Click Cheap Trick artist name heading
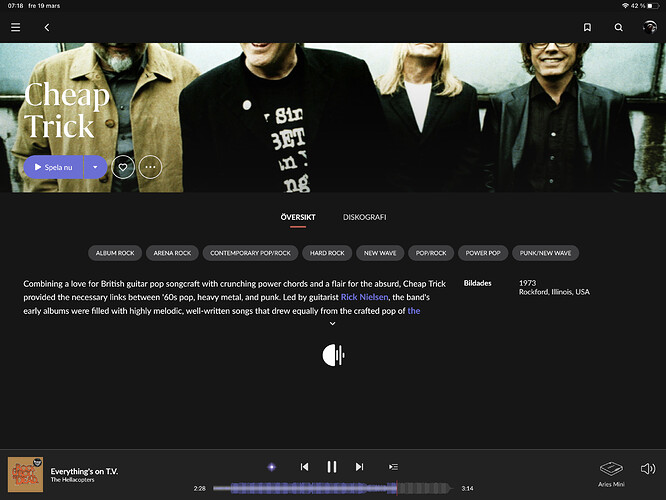 (67, 110)
